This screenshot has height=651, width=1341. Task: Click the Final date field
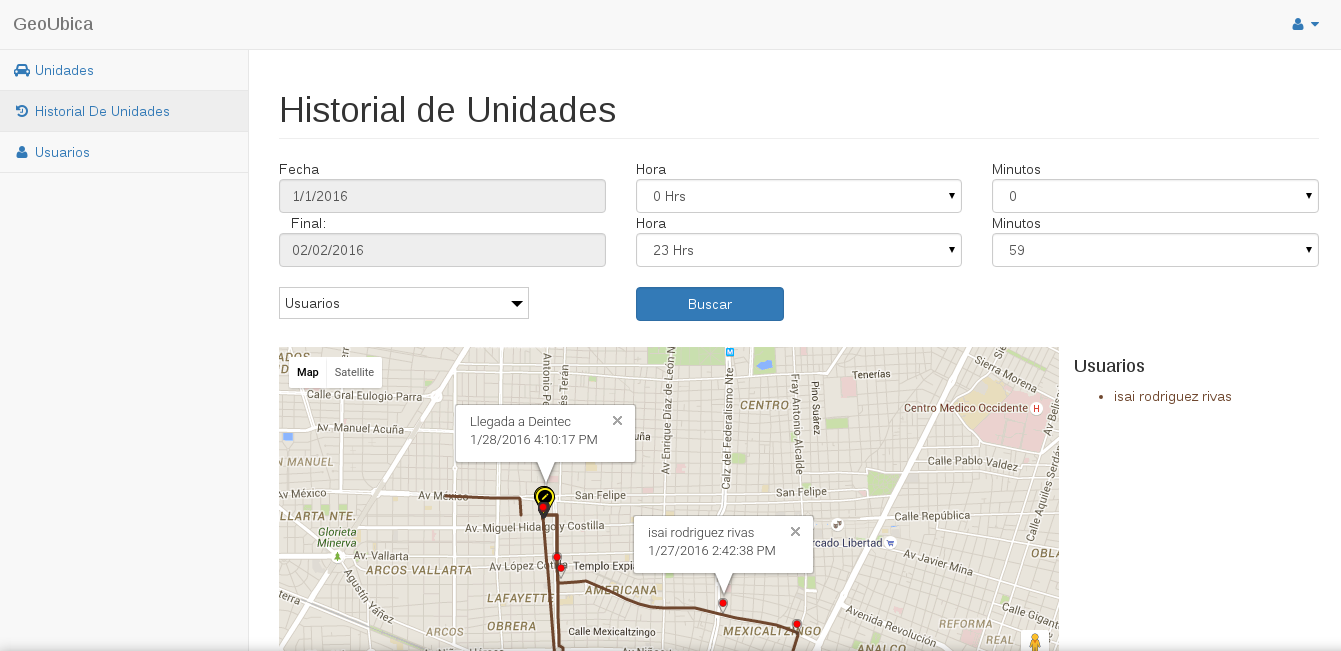tap(442, 250)
